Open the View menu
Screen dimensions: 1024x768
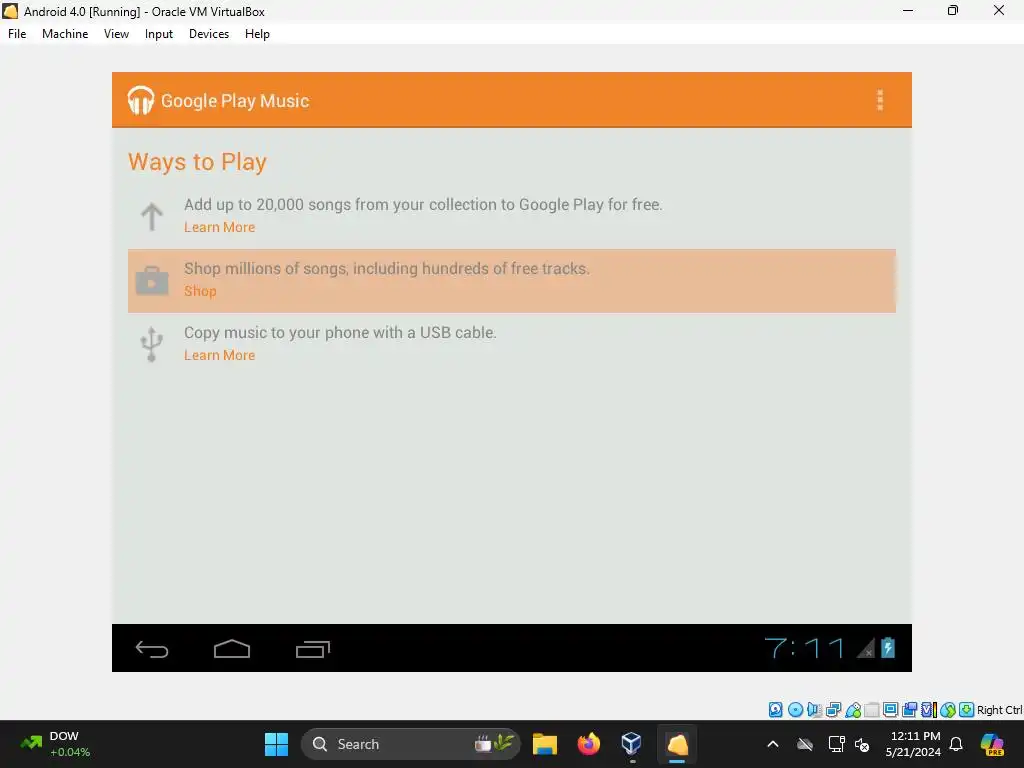[x=116, y=34]
